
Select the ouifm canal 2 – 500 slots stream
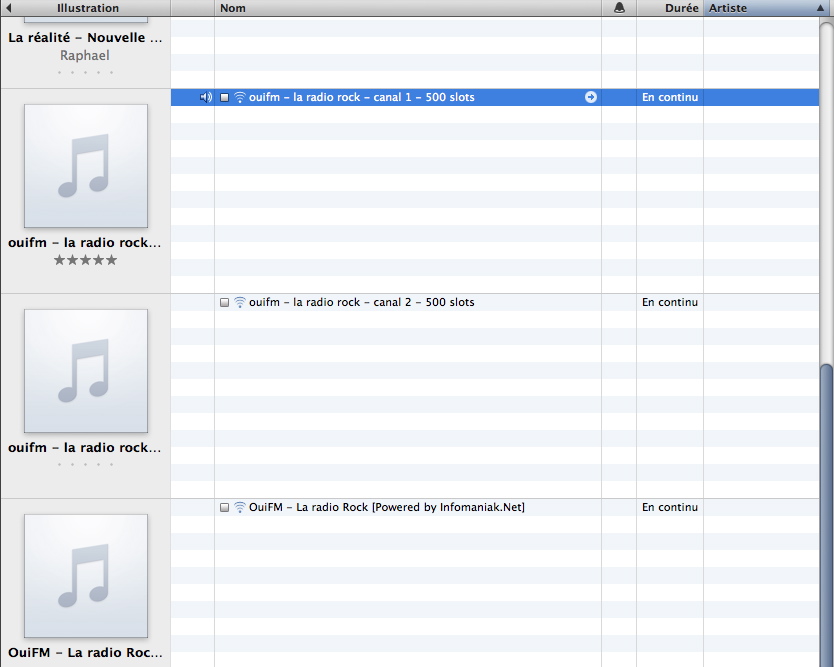pos(362,302)
